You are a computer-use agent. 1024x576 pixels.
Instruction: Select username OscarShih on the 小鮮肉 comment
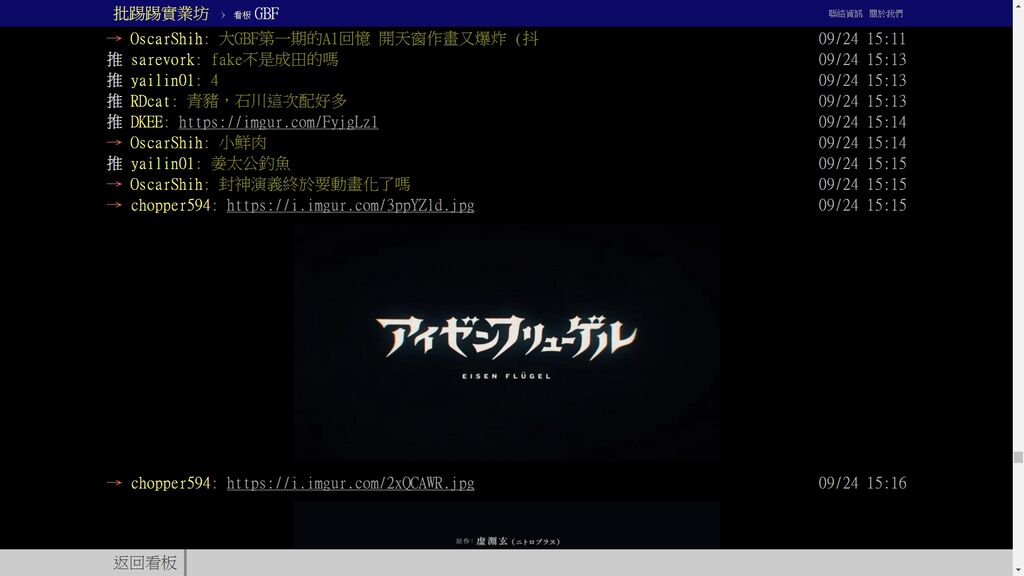(166, 143)
